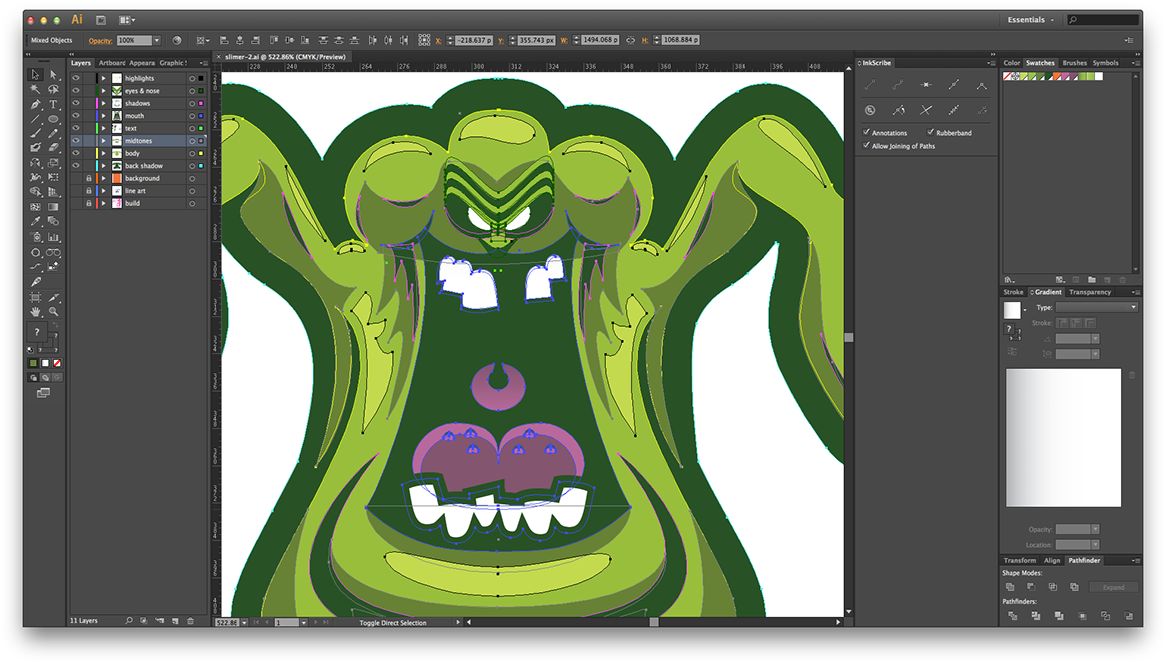Select the Type tool
The image size is (1165, 662).
coord(52,105)
